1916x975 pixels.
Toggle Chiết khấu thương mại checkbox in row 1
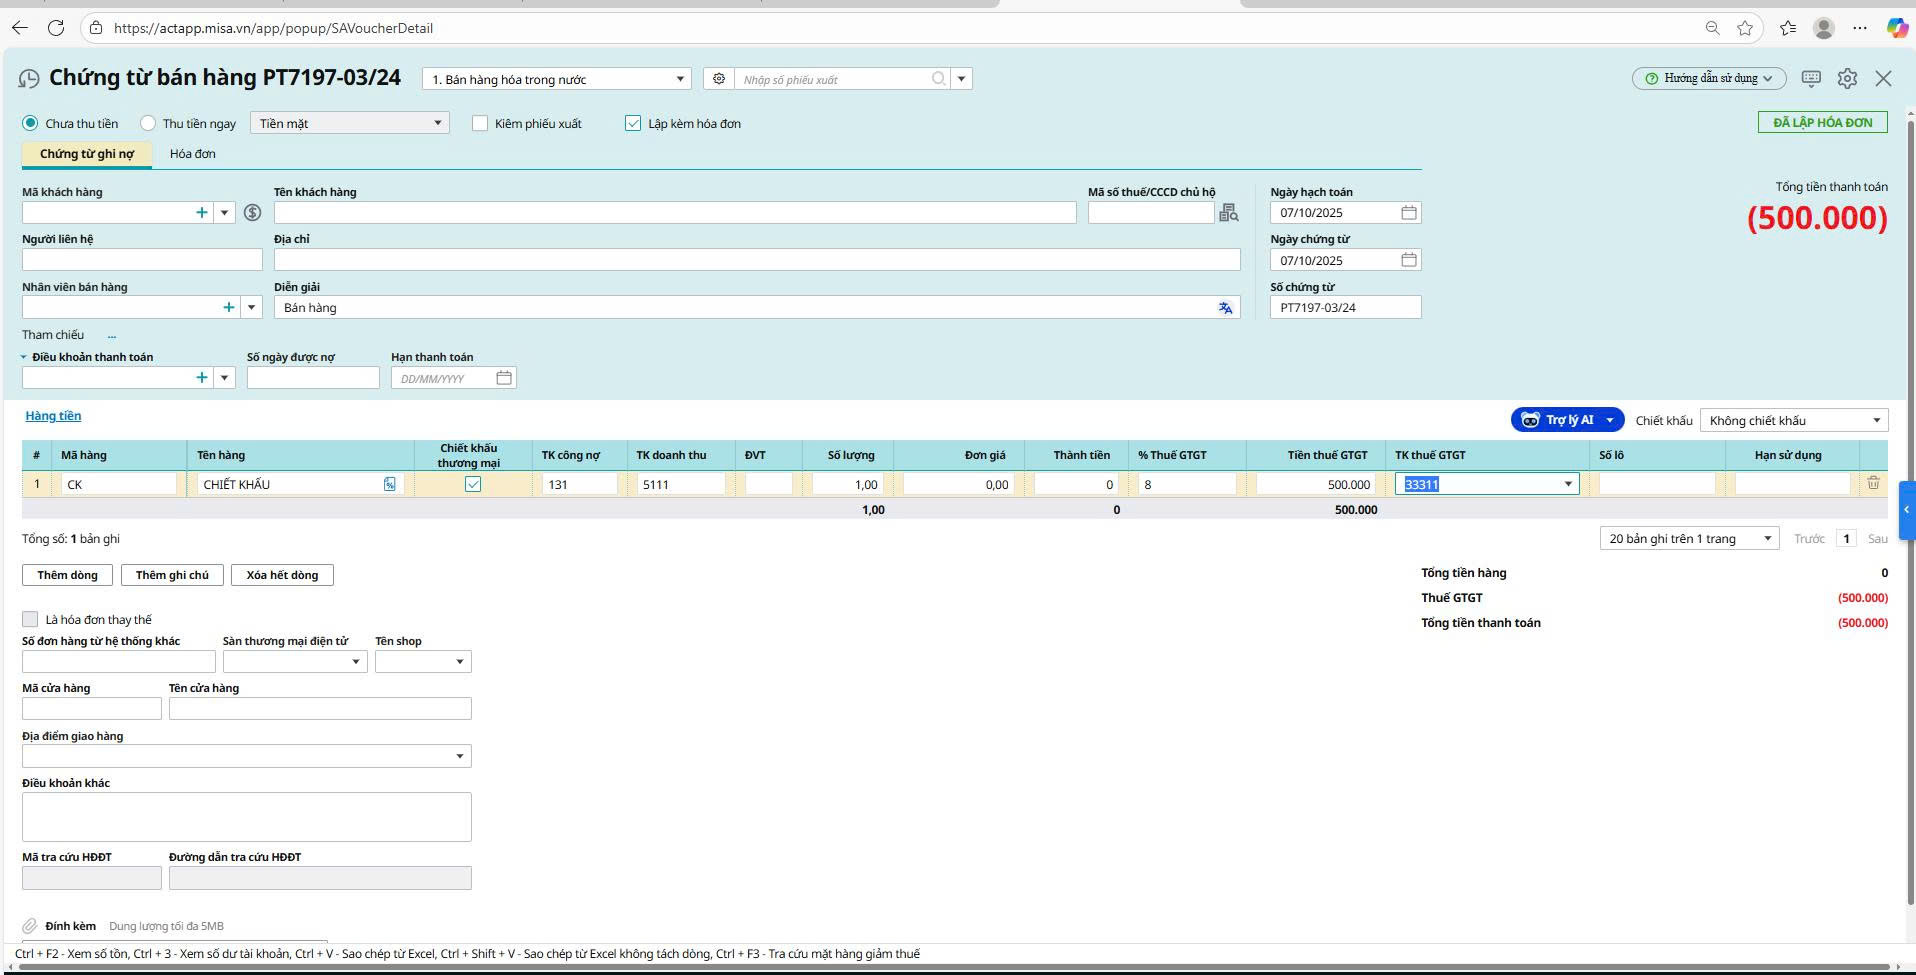[x=473, y=485]
